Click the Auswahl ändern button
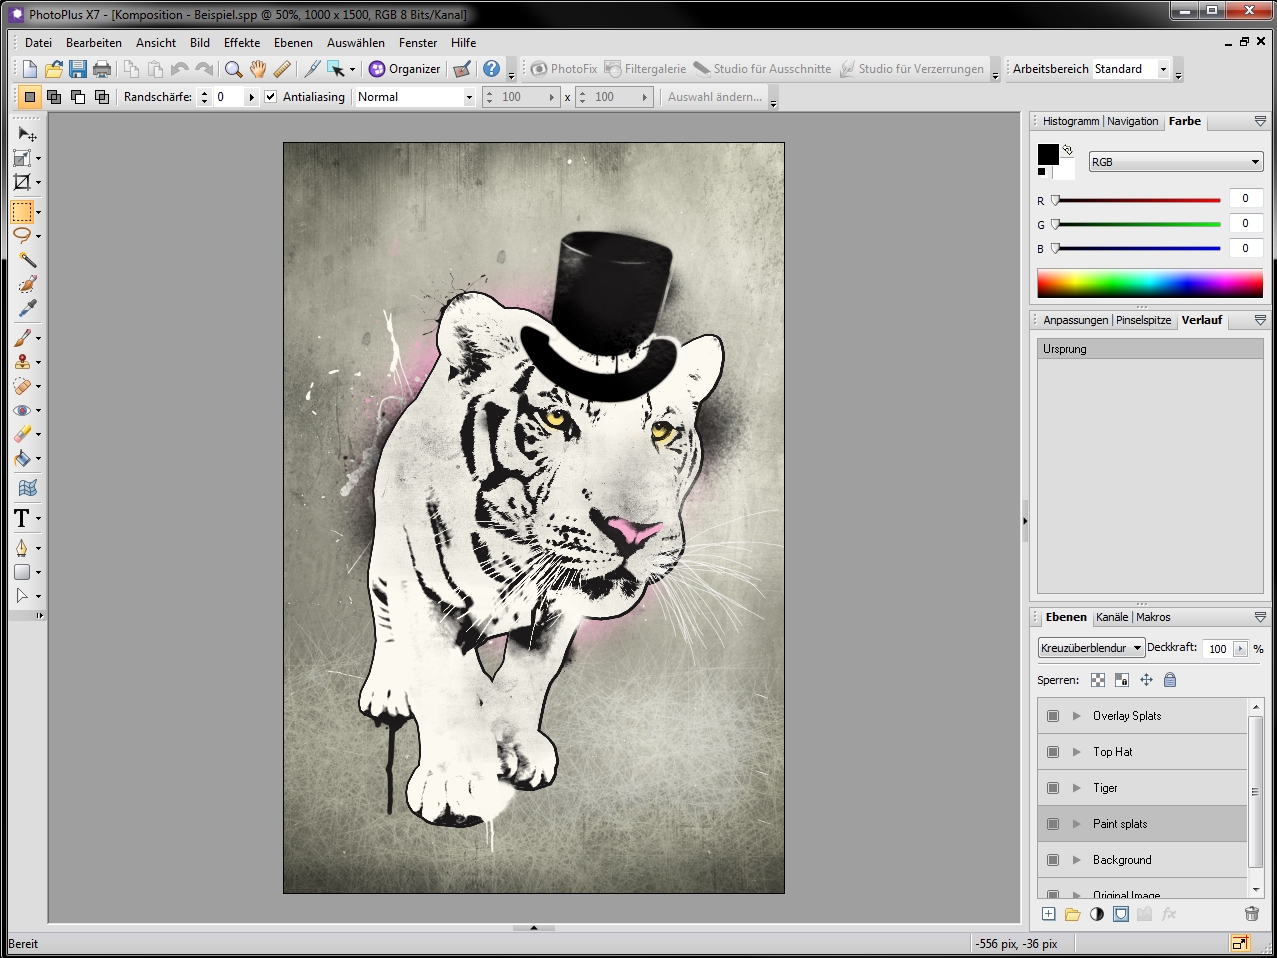Screen dimensions: 1277x958 (714, 97)
